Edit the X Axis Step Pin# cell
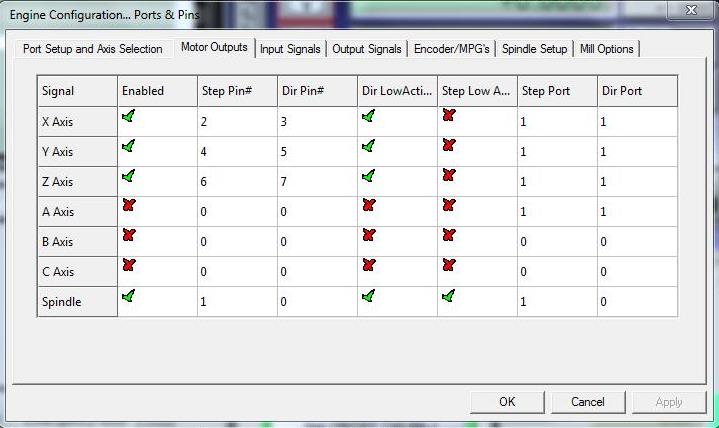The width and height of the screenshot is (719, 428). point(237,121)
